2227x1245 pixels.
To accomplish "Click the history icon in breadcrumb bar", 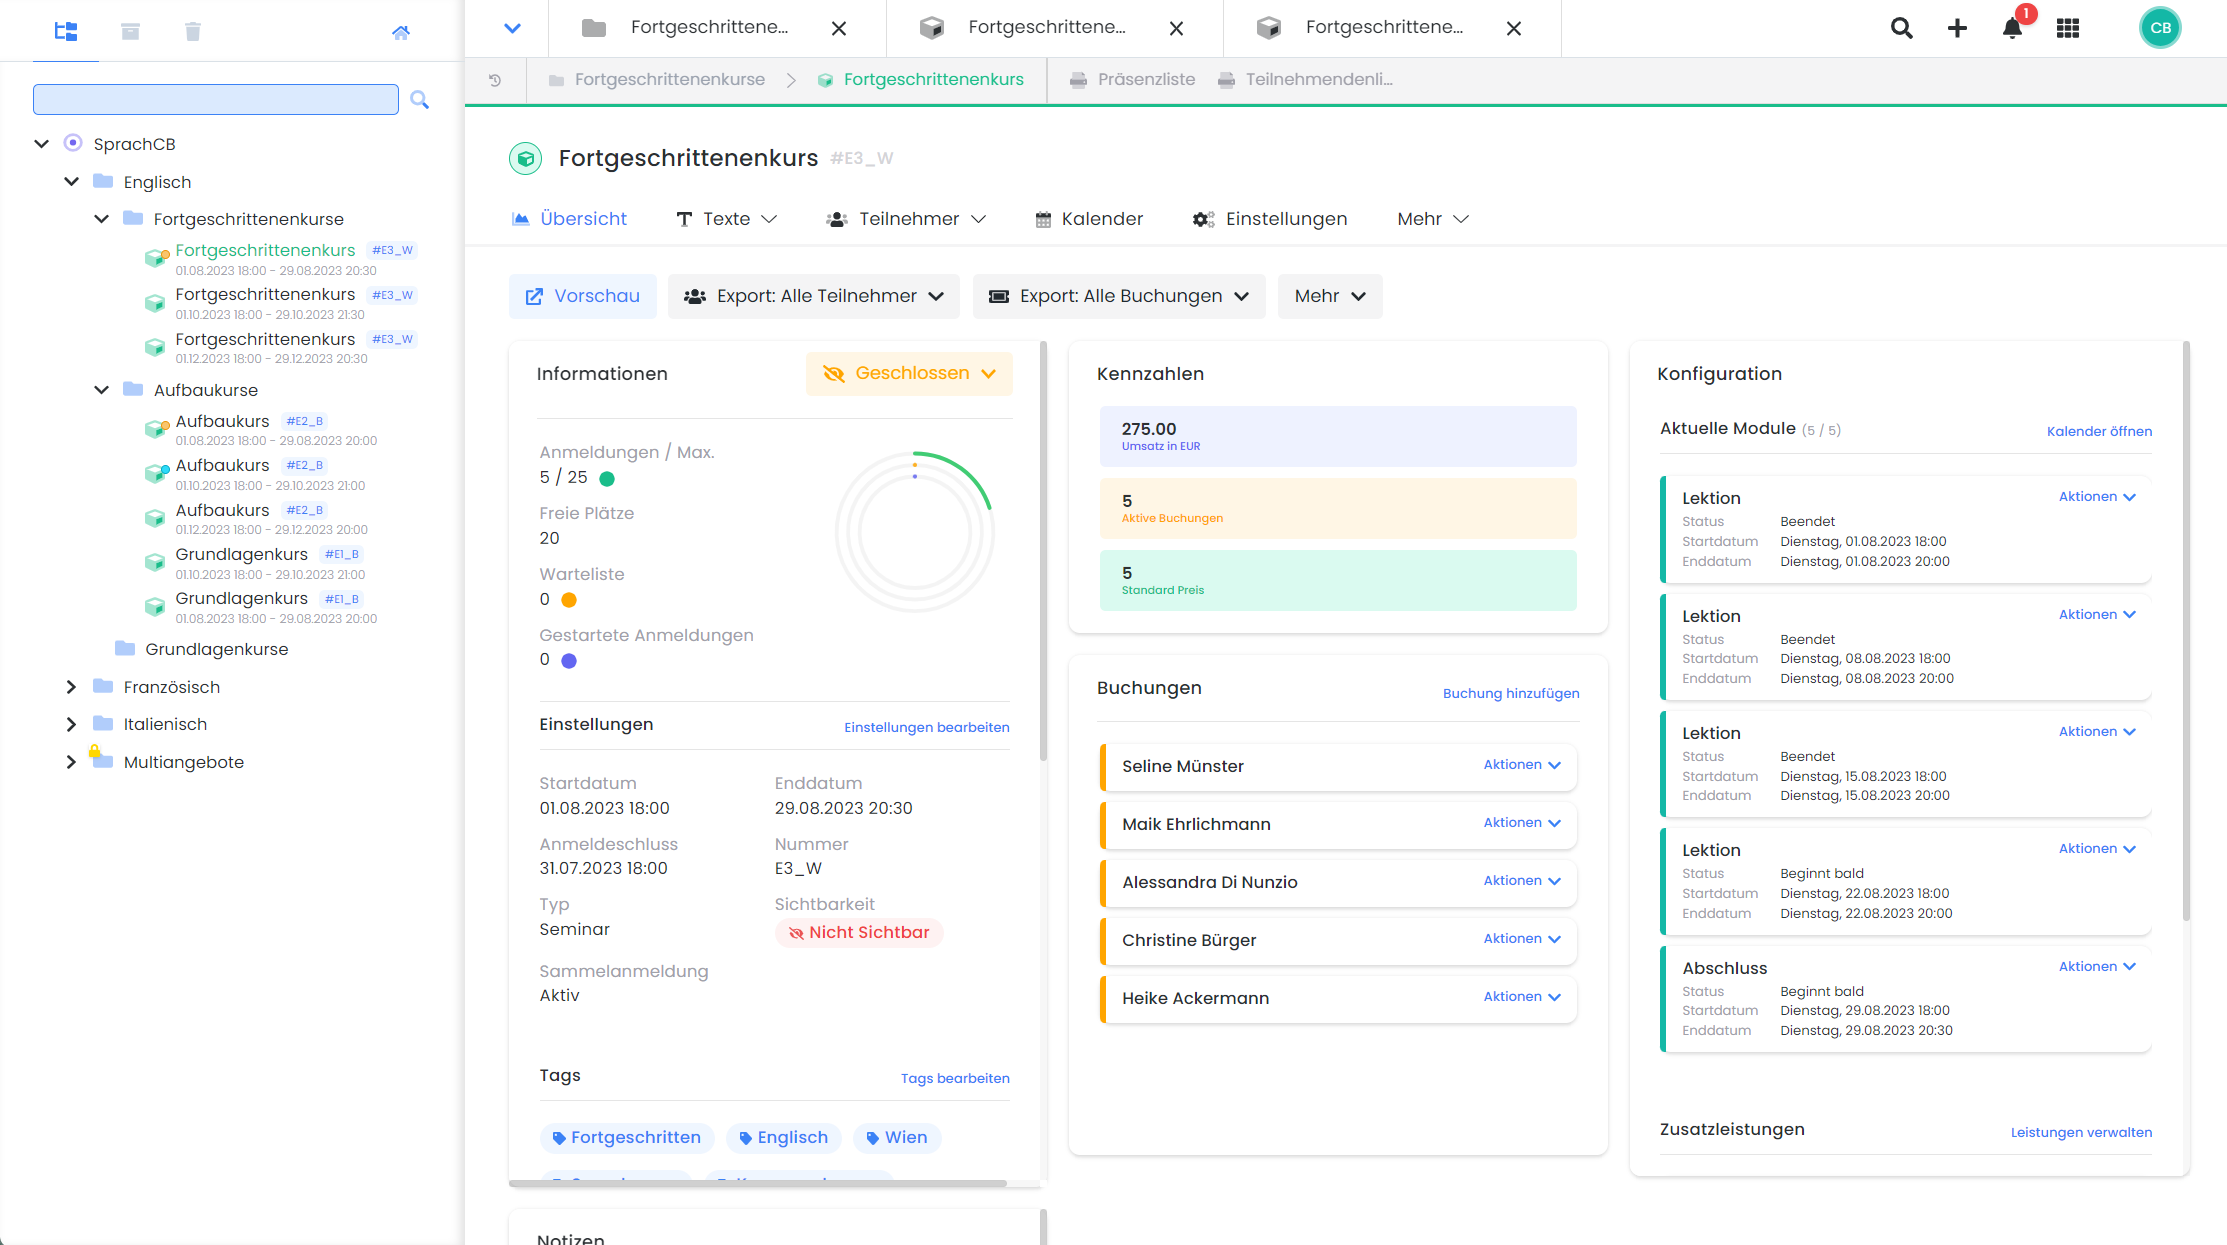I will [x=495, y=80].
